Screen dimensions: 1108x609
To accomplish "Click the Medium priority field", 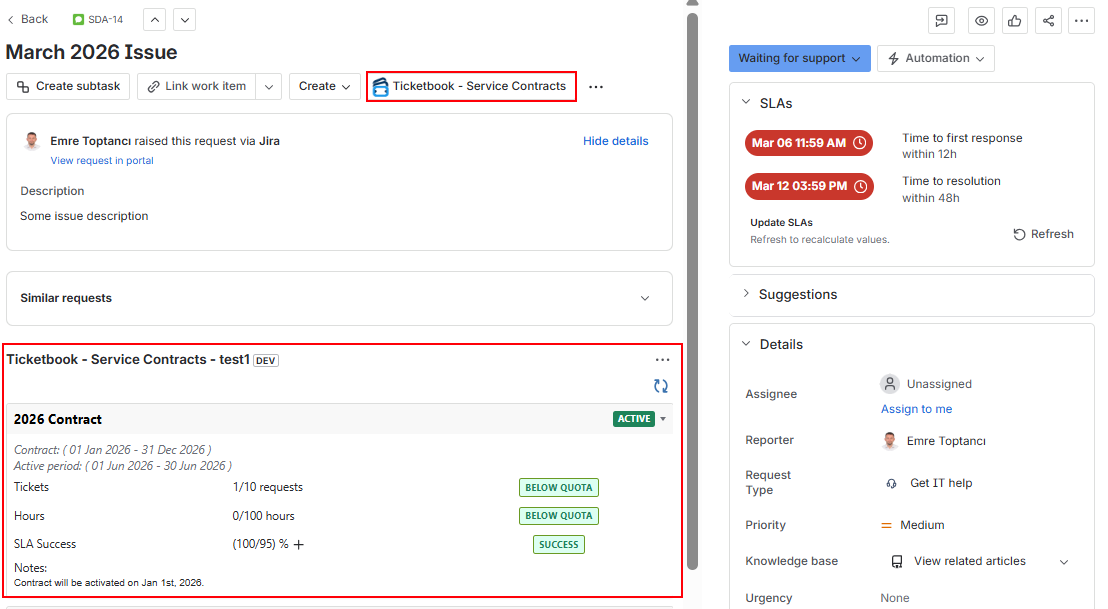I will (912, 525).
